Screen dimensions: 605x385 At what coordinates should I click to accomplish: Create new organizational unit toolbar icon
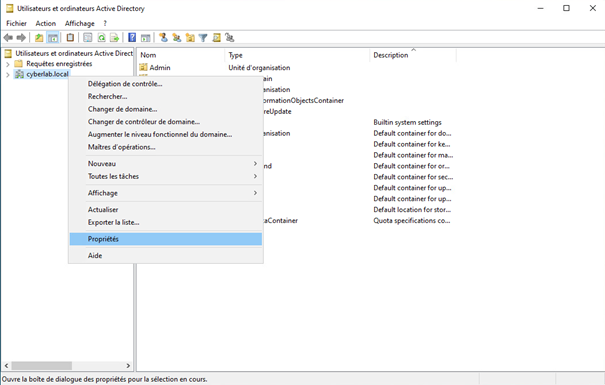[x=190, y=38]
